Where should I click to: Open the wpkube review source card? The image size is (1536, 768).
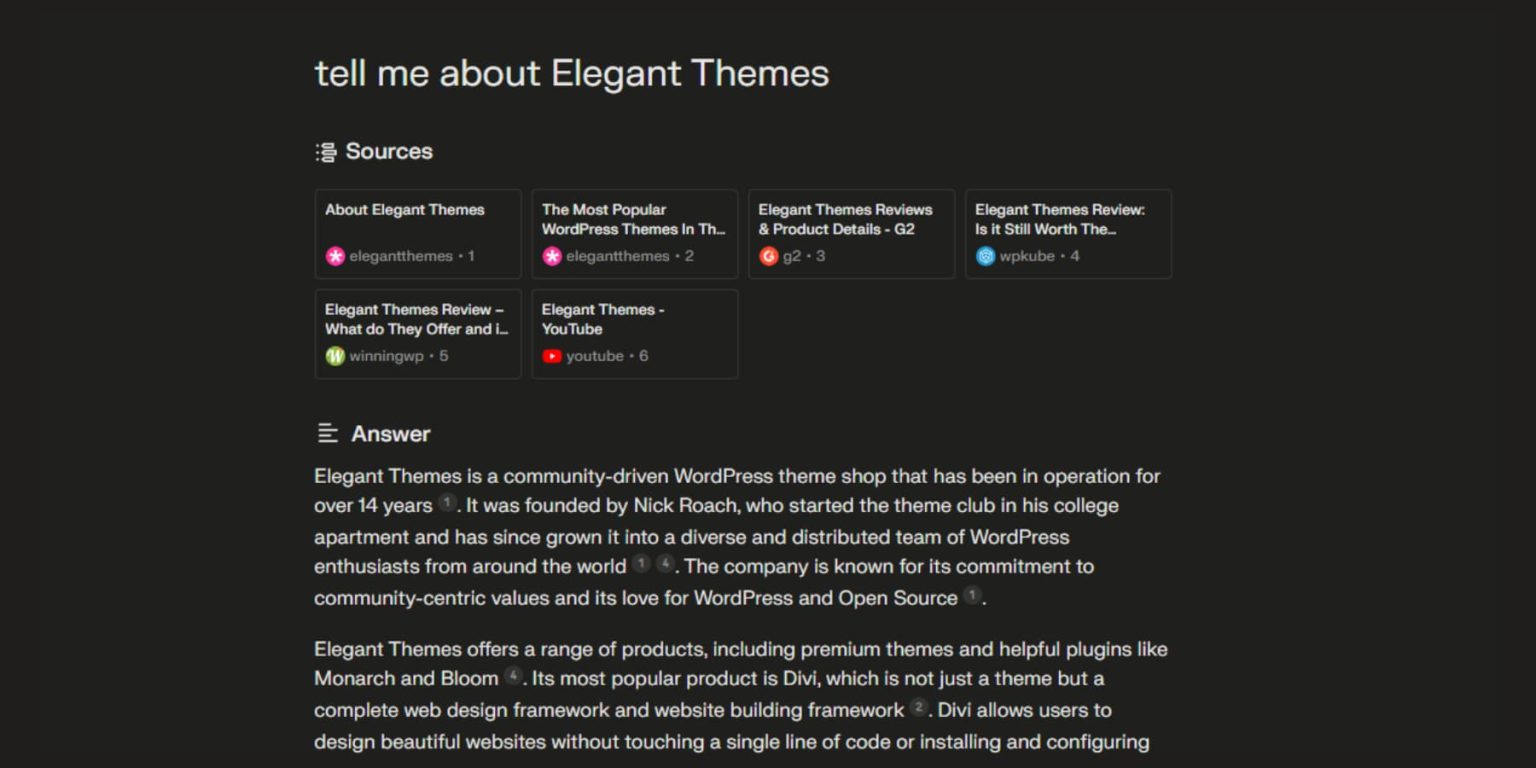point(1068,233)
